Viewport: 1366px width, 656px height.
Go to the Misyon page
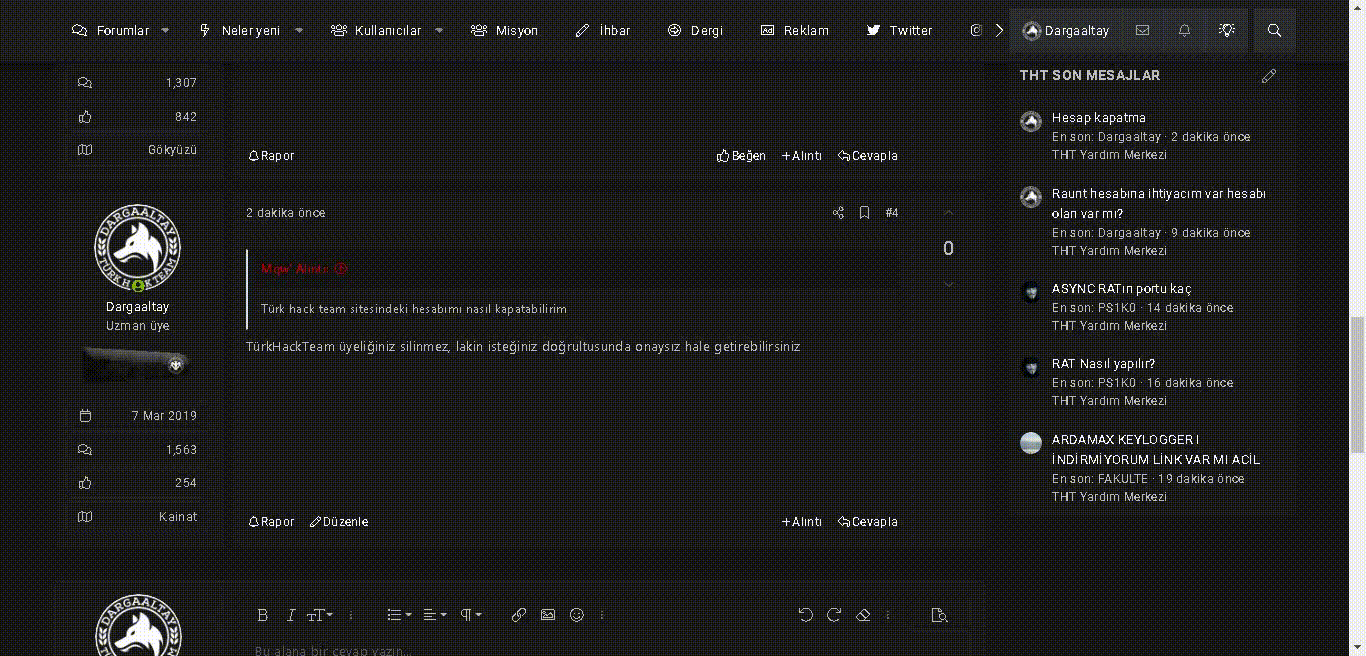pyautogui.click(x=505, y=31)
